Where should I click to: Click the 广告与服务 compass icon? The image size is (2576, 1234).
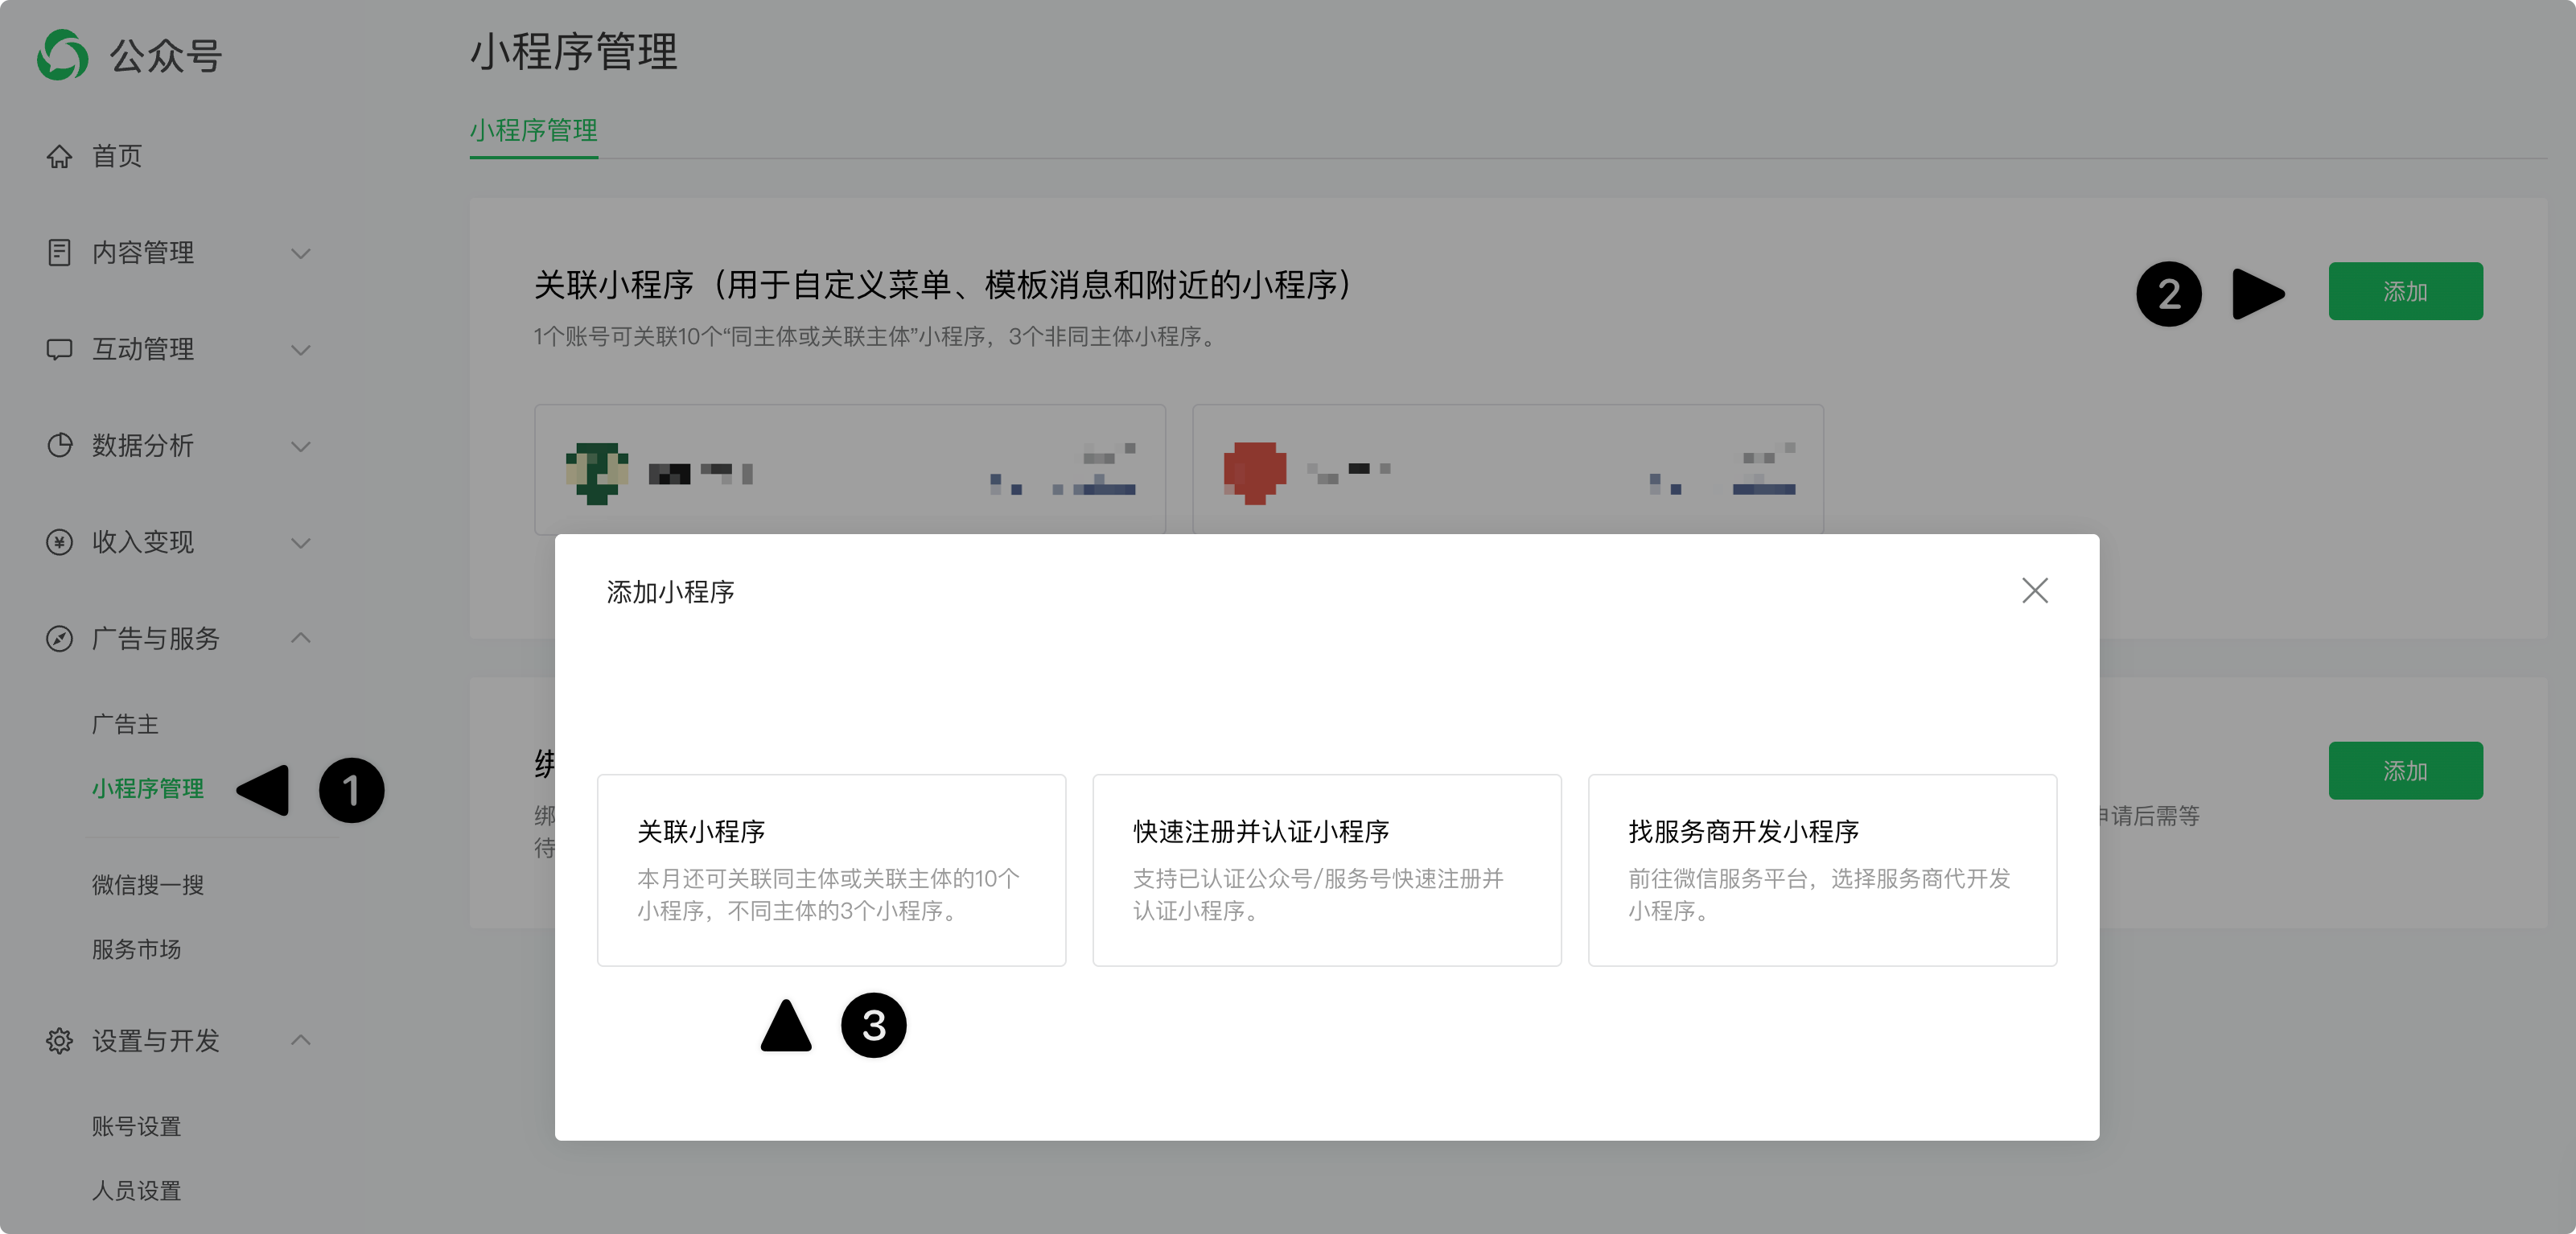(x=59, y=638)
